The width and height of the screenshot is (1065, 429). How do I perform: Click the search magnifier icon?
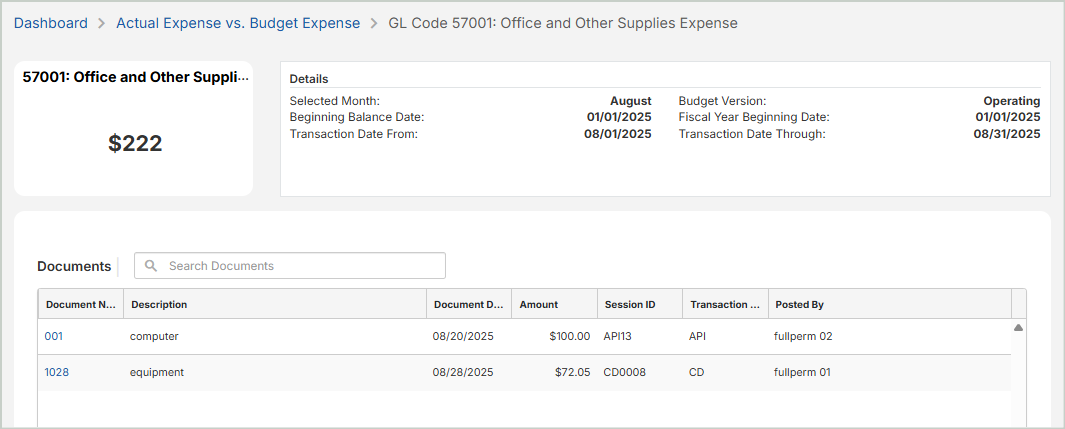[151, 266]
